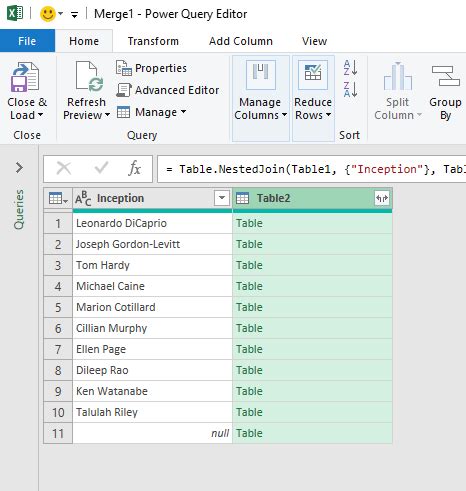Open the smiley feedback dropdown arrow
This screenshot has height=491, width=466.
coord(61,14)
